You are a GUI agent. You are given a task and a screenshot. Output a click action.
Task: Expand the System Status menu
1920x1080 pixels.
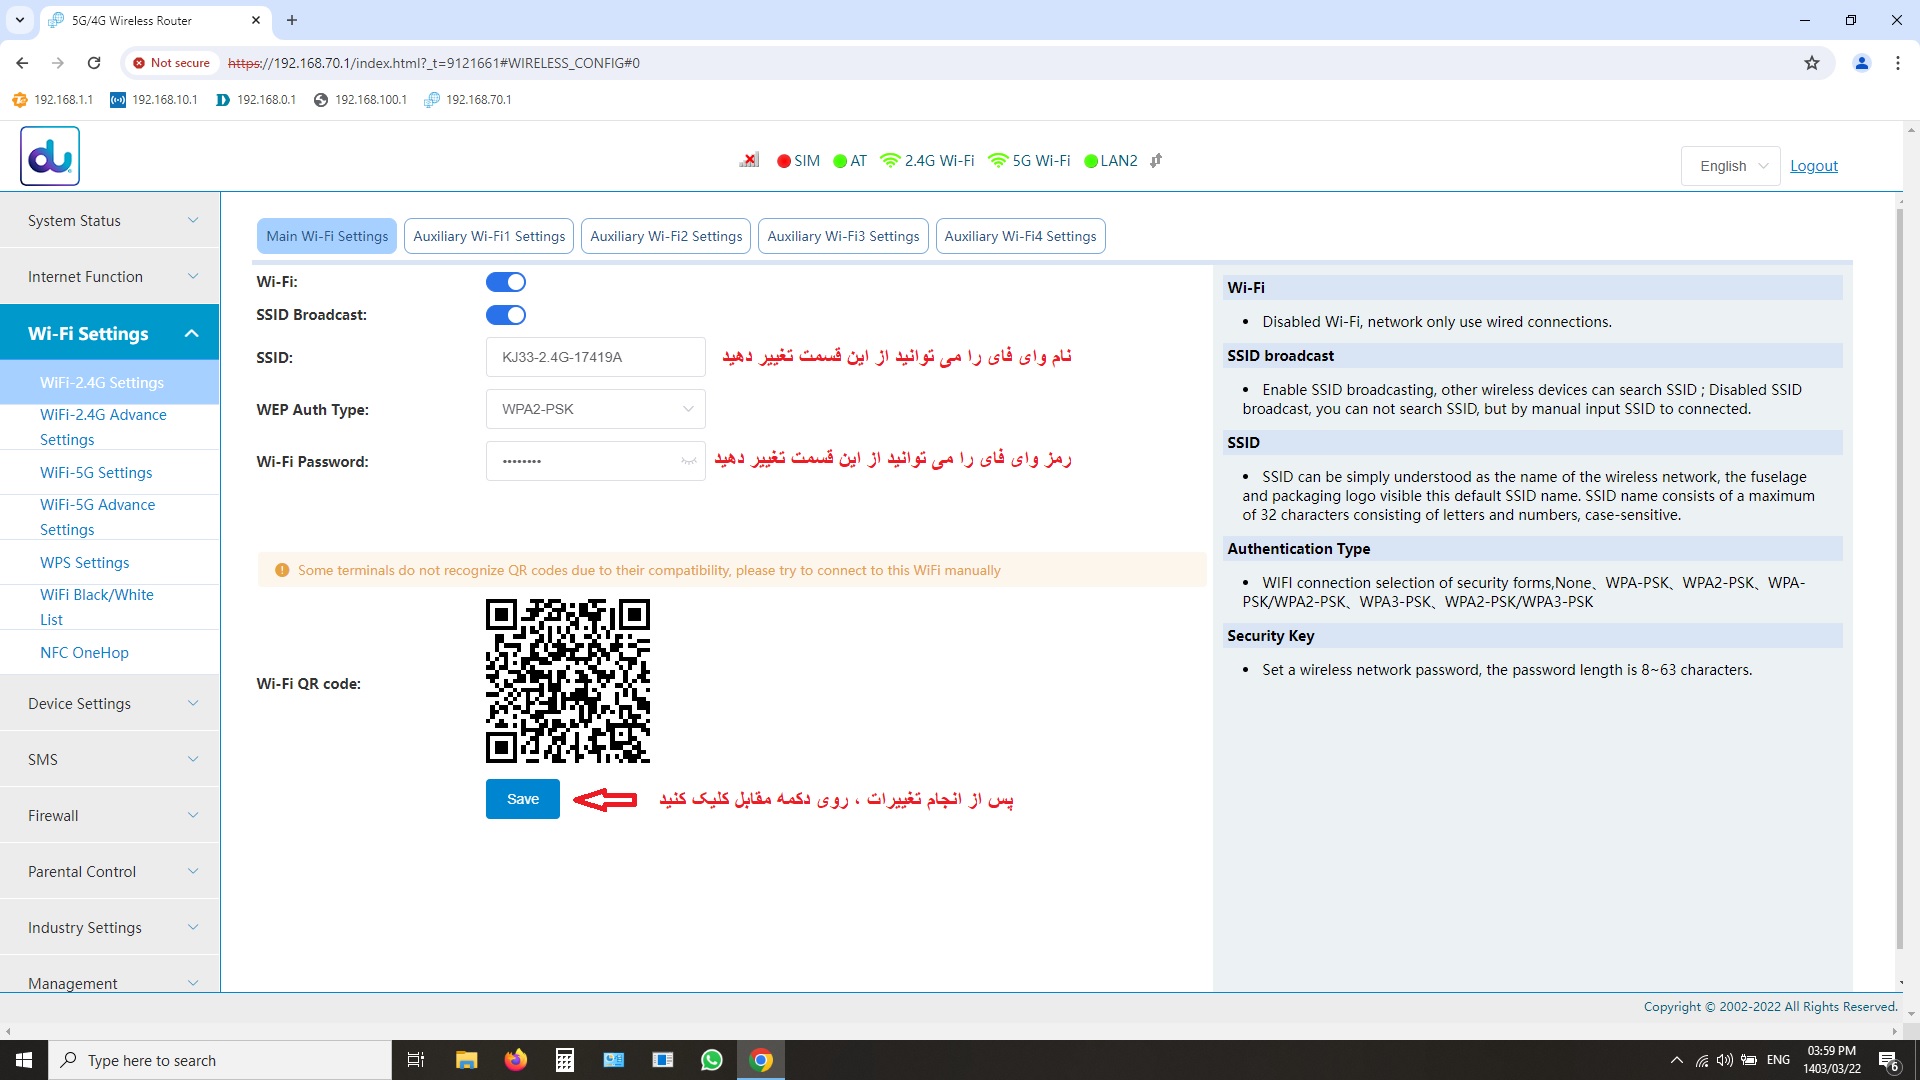click(110, 221)
